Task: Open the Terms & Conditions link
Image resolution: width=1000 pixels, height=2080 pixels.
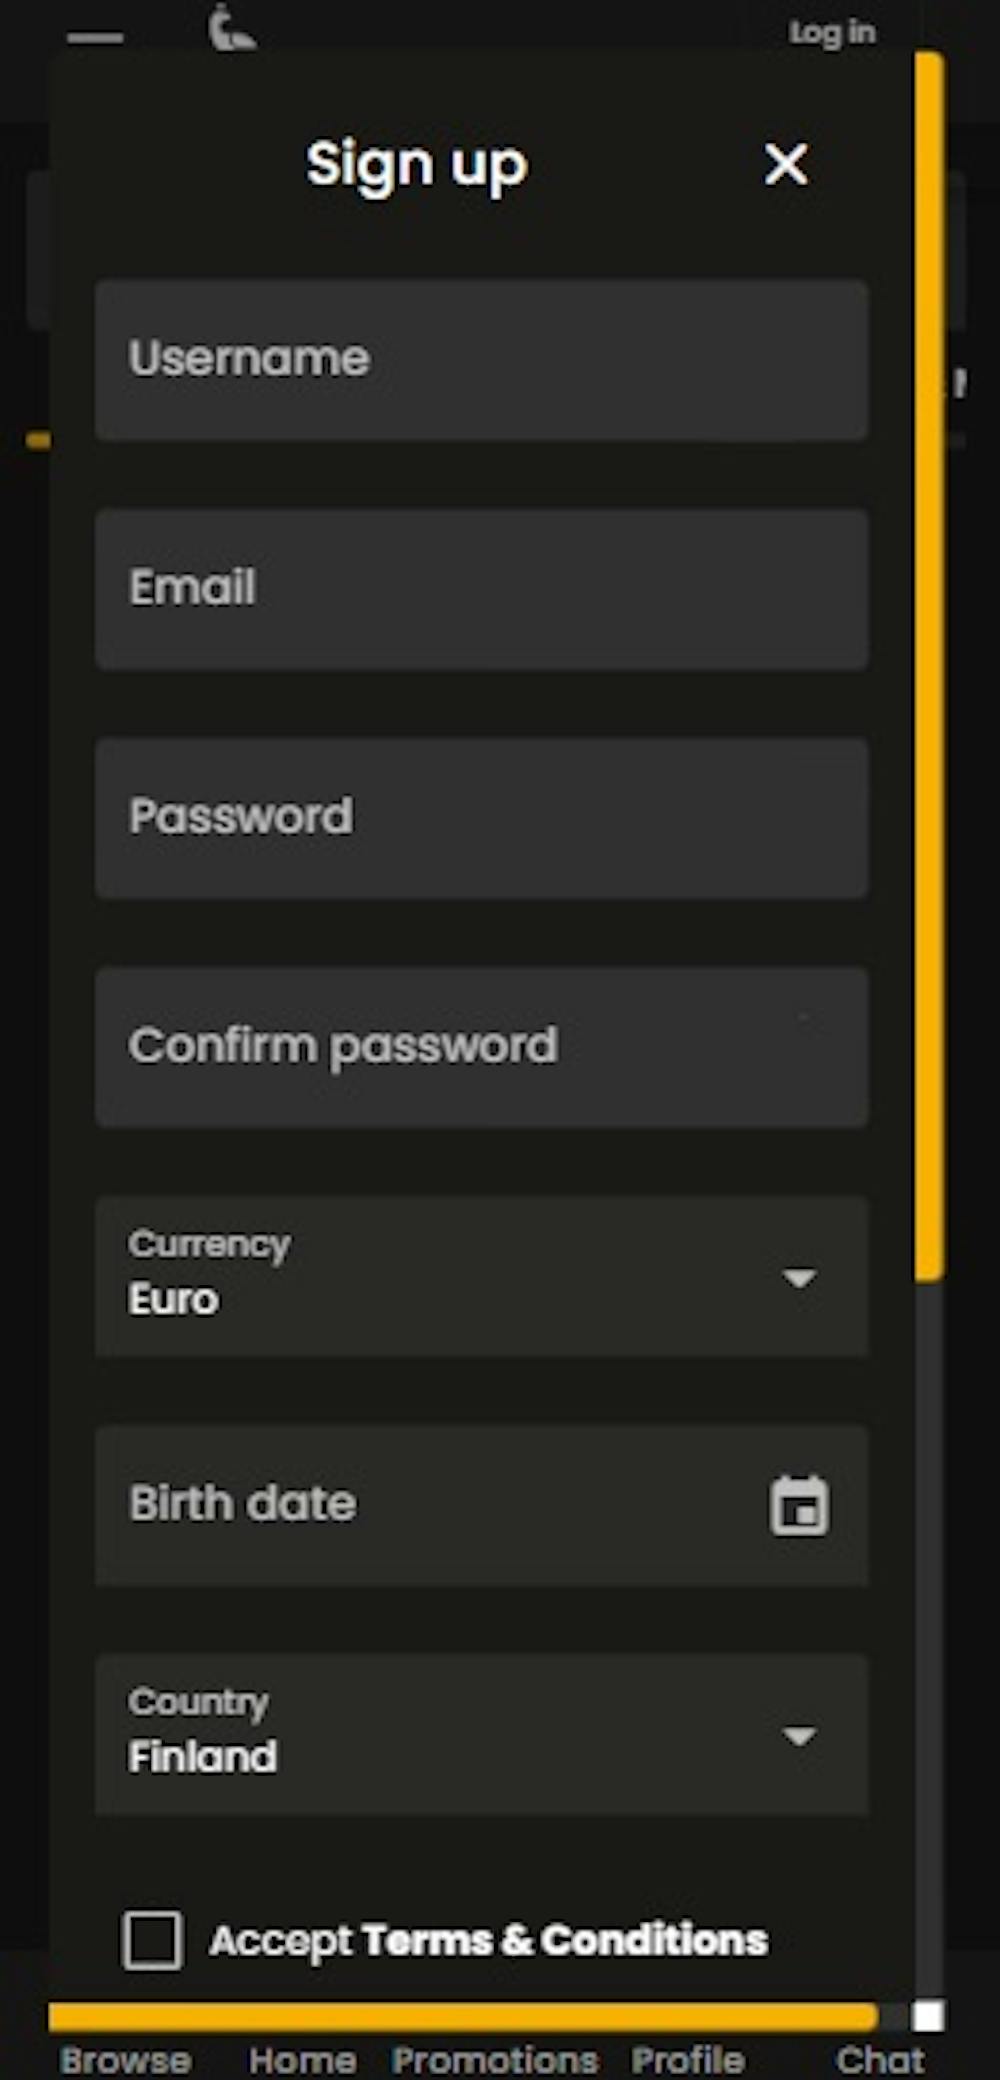Action: pos(565,1940)
